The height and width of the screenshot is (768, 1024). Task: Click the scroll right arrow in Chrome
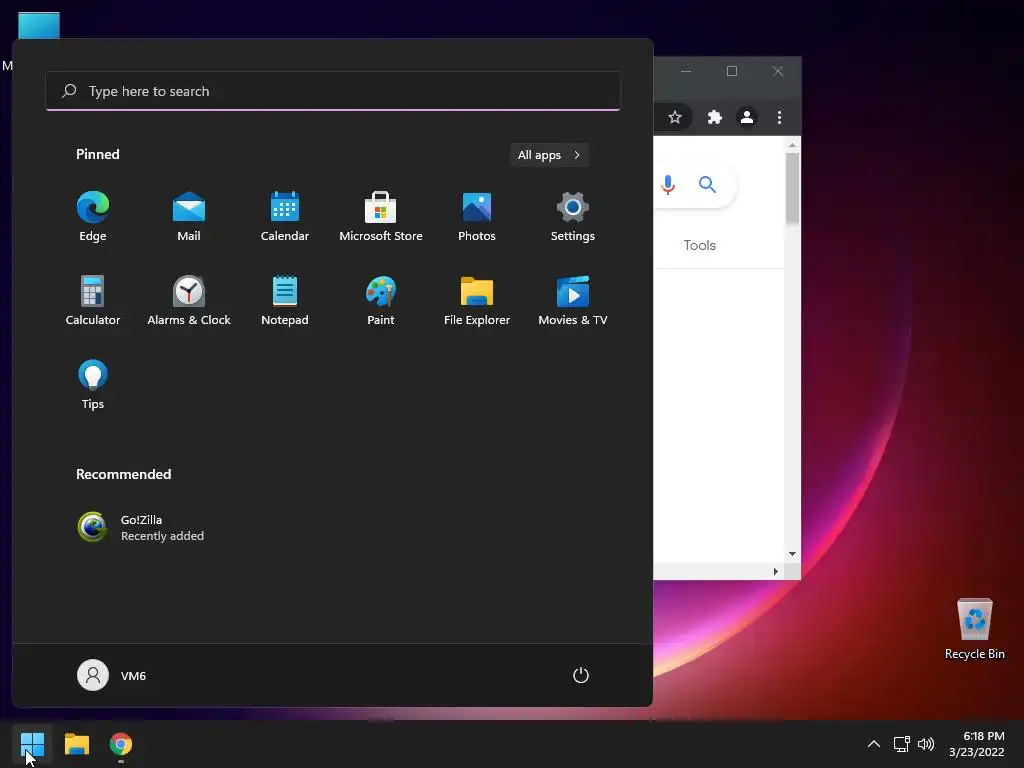(x=775, y=571)
